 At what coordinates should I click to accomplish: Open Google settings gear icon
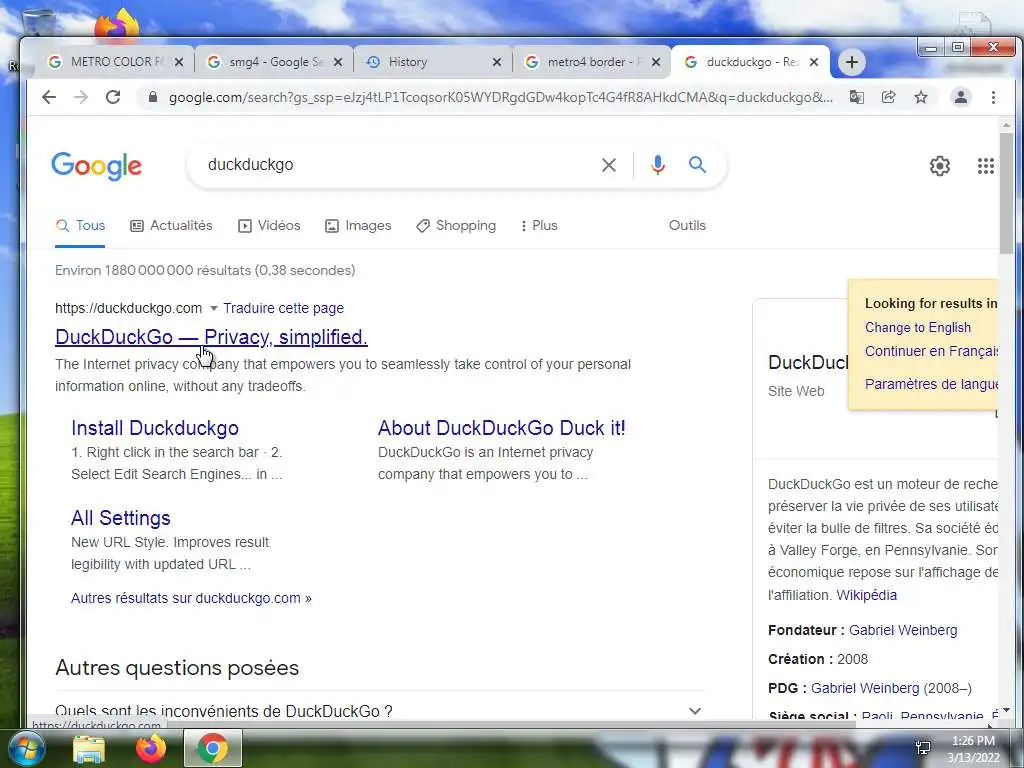(940, 166)
